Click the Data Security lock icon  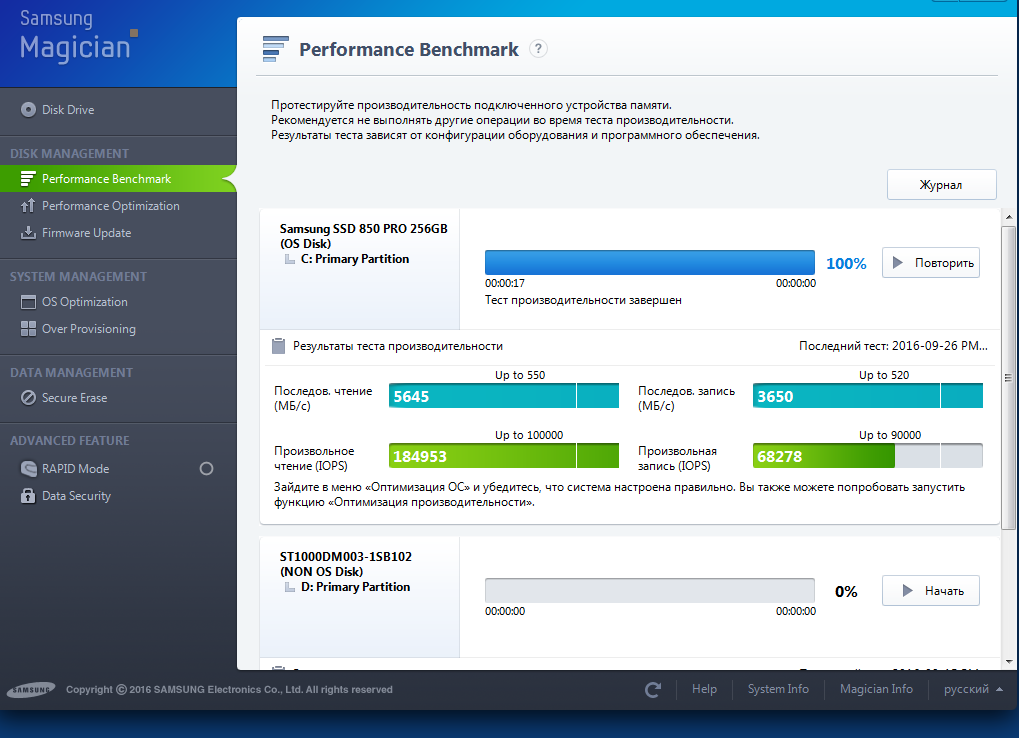(28, 496)
